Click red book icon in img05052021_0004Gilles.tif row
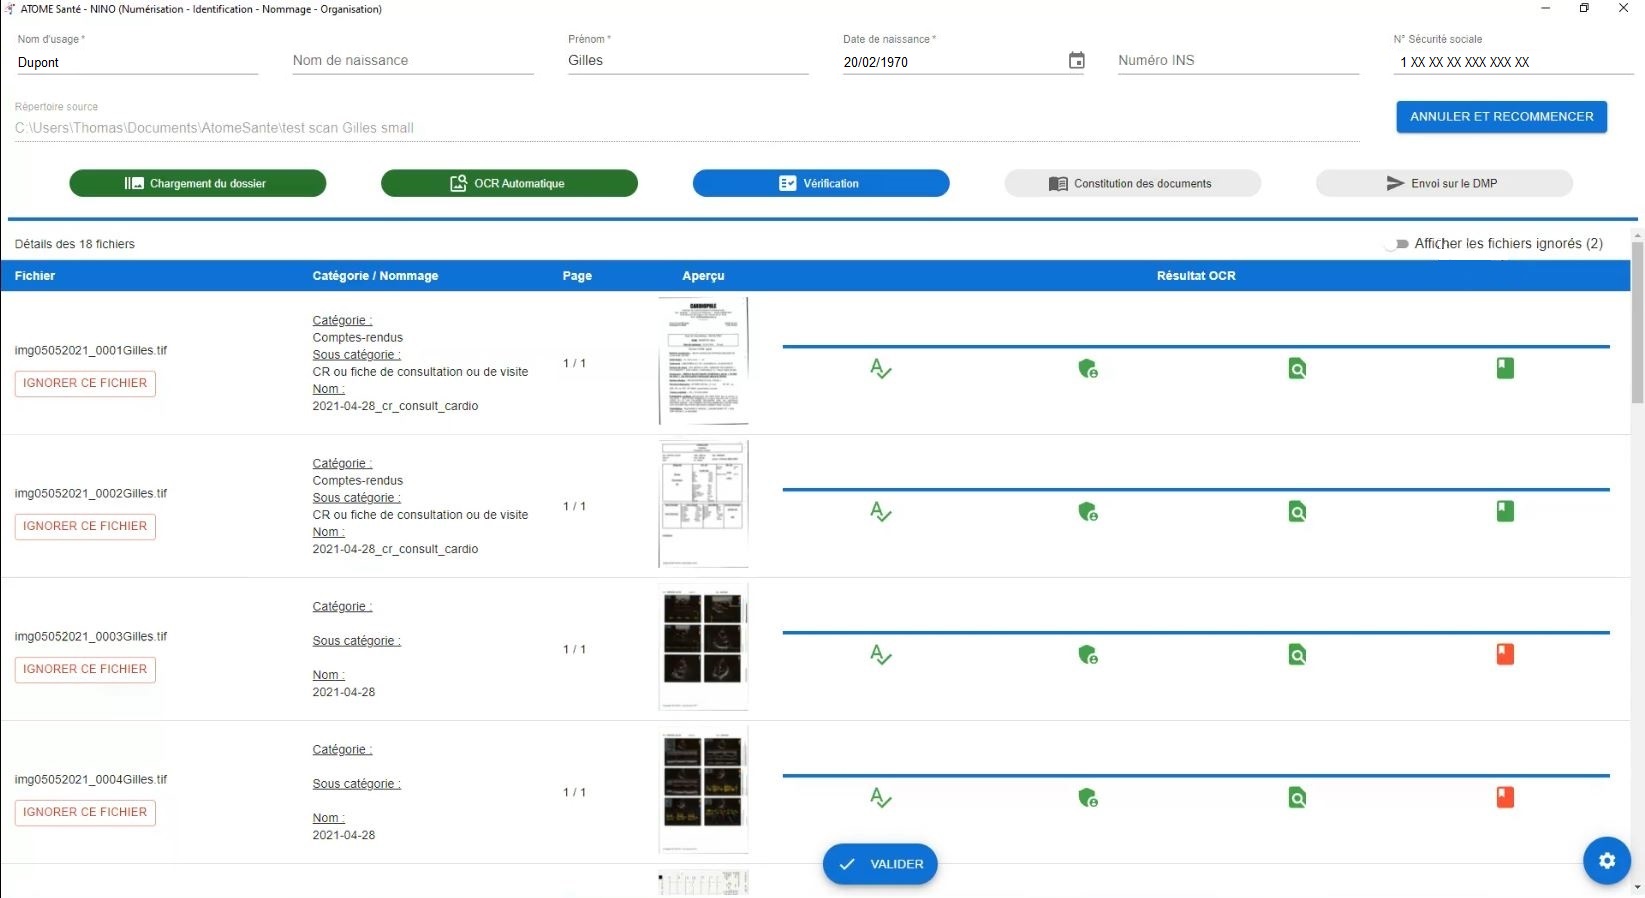Image resolution: width=1645 pixels, height=898 pixels. point(1505,797)
